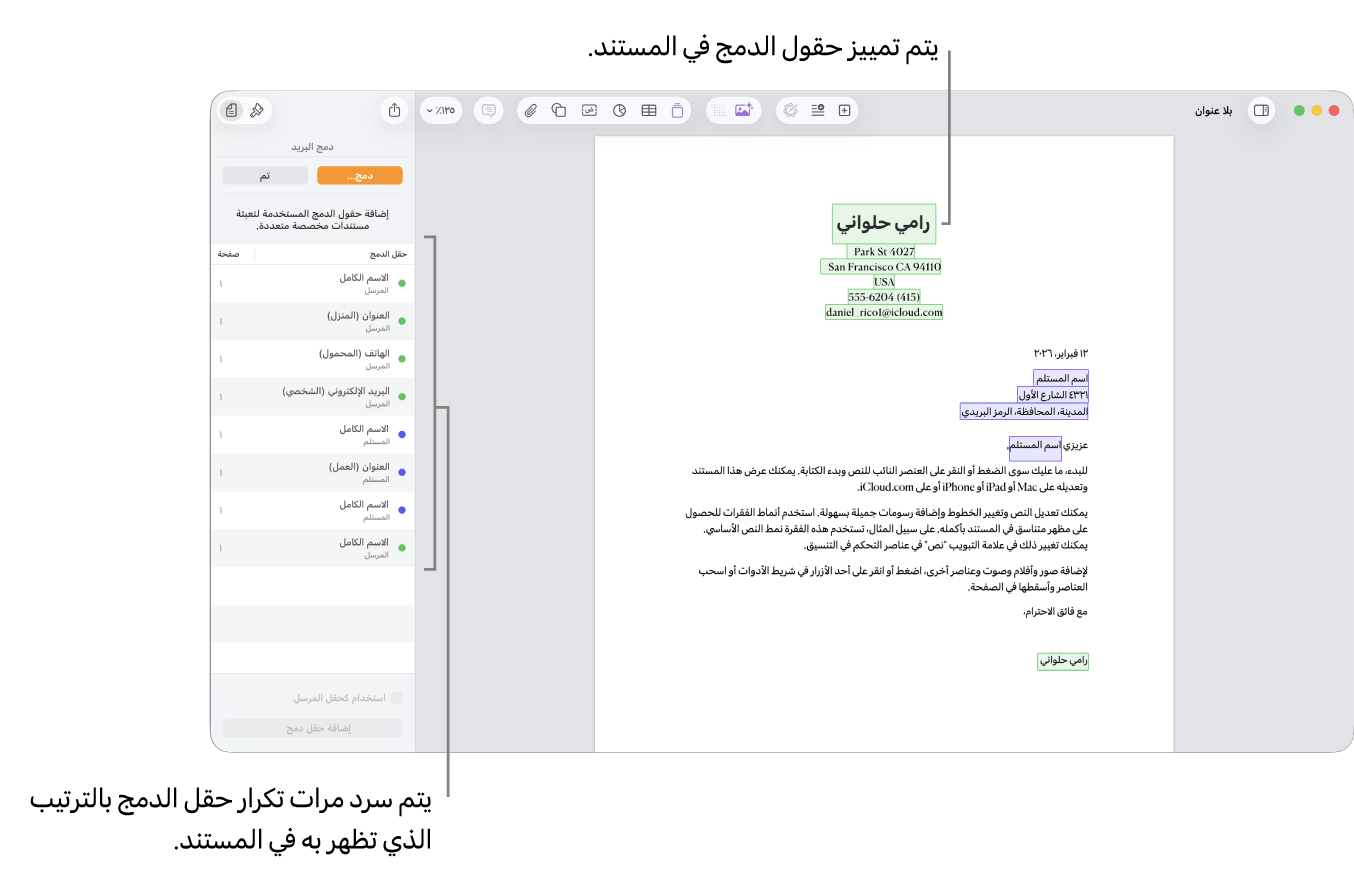Click the ٤٣٢١ الشارع الأول field
1354x883 pixels.
point(1053,395)
